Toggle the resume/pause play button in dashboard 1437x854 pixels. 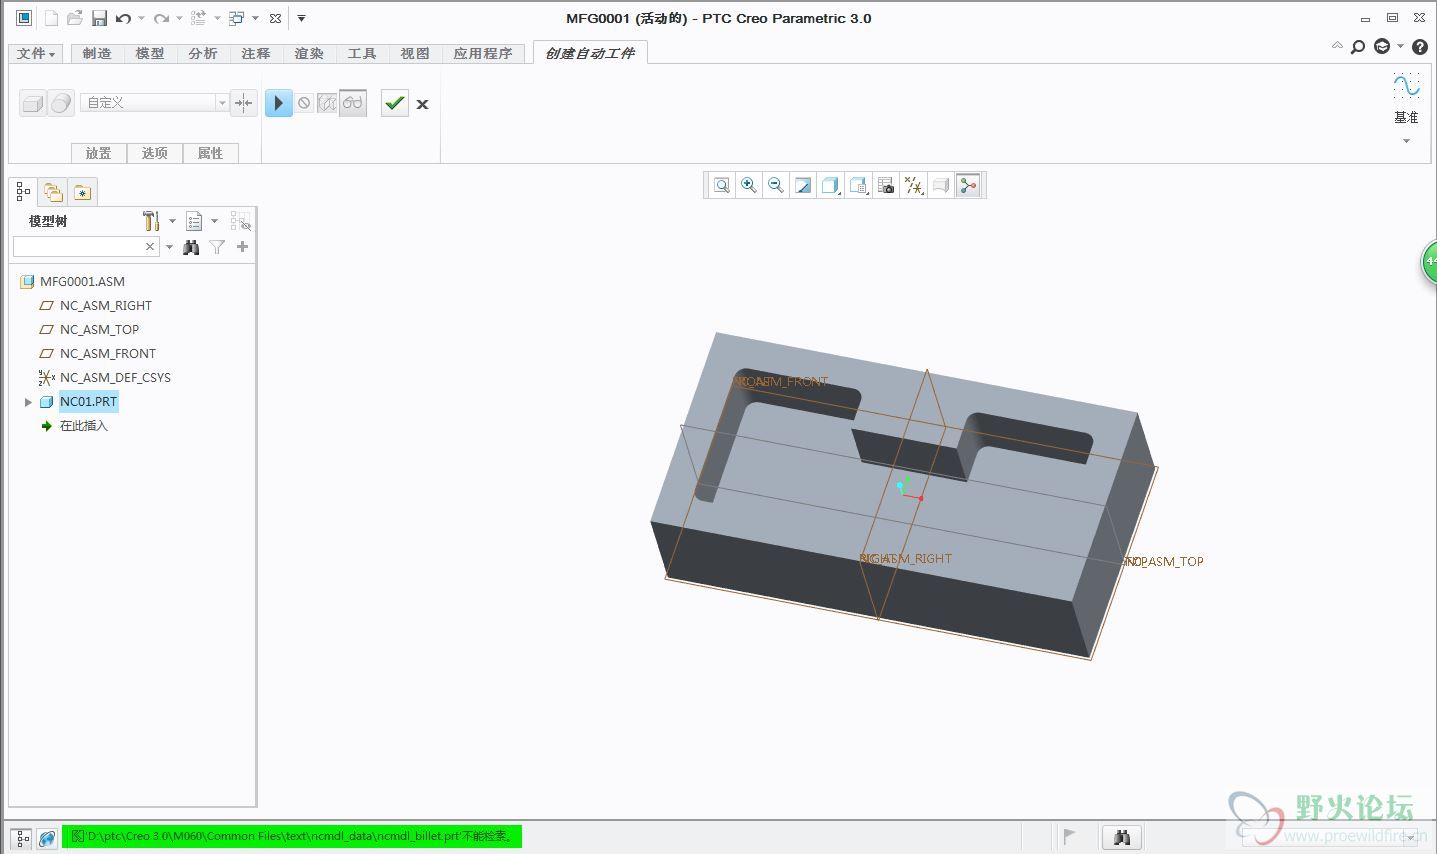pyautogui.click(x=279, y=103)
